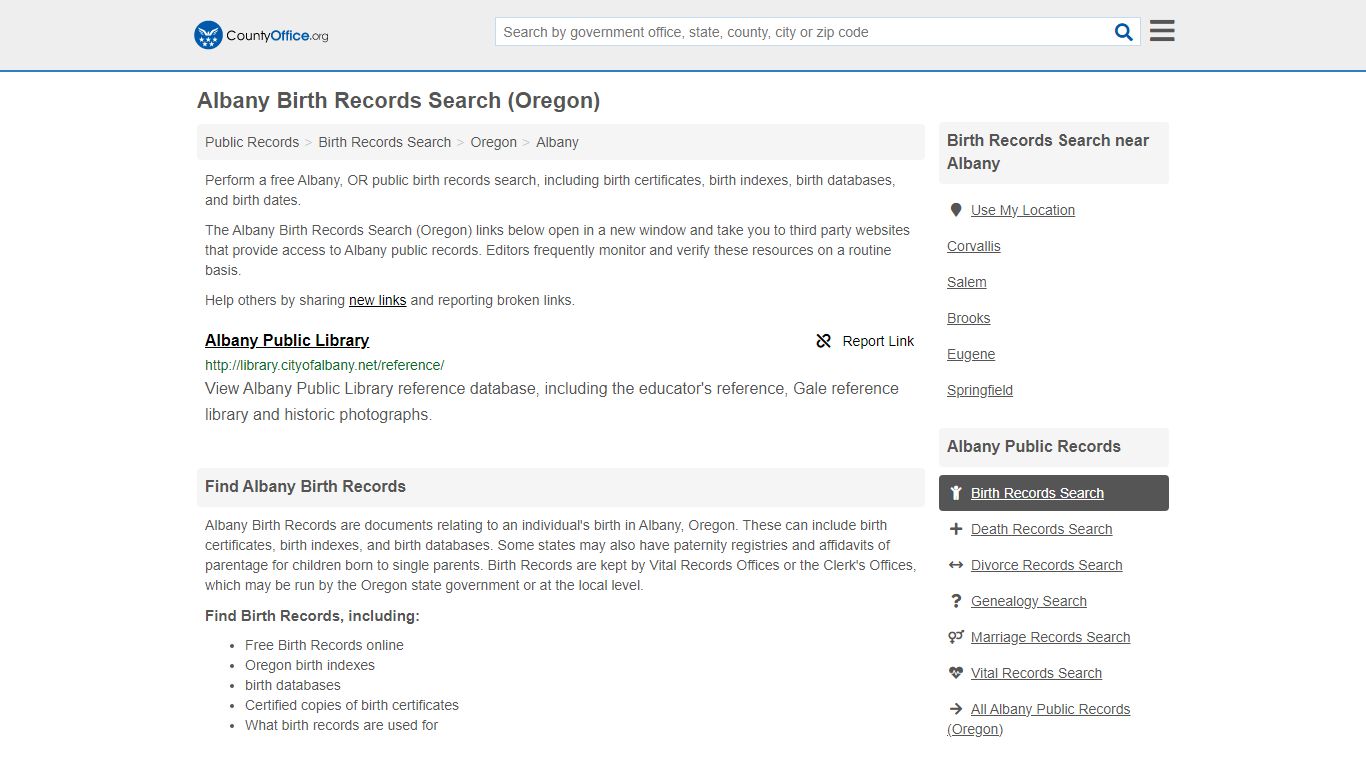The image size is (1366, 768).
Task: Click the Report Link text
Action: 878,341
